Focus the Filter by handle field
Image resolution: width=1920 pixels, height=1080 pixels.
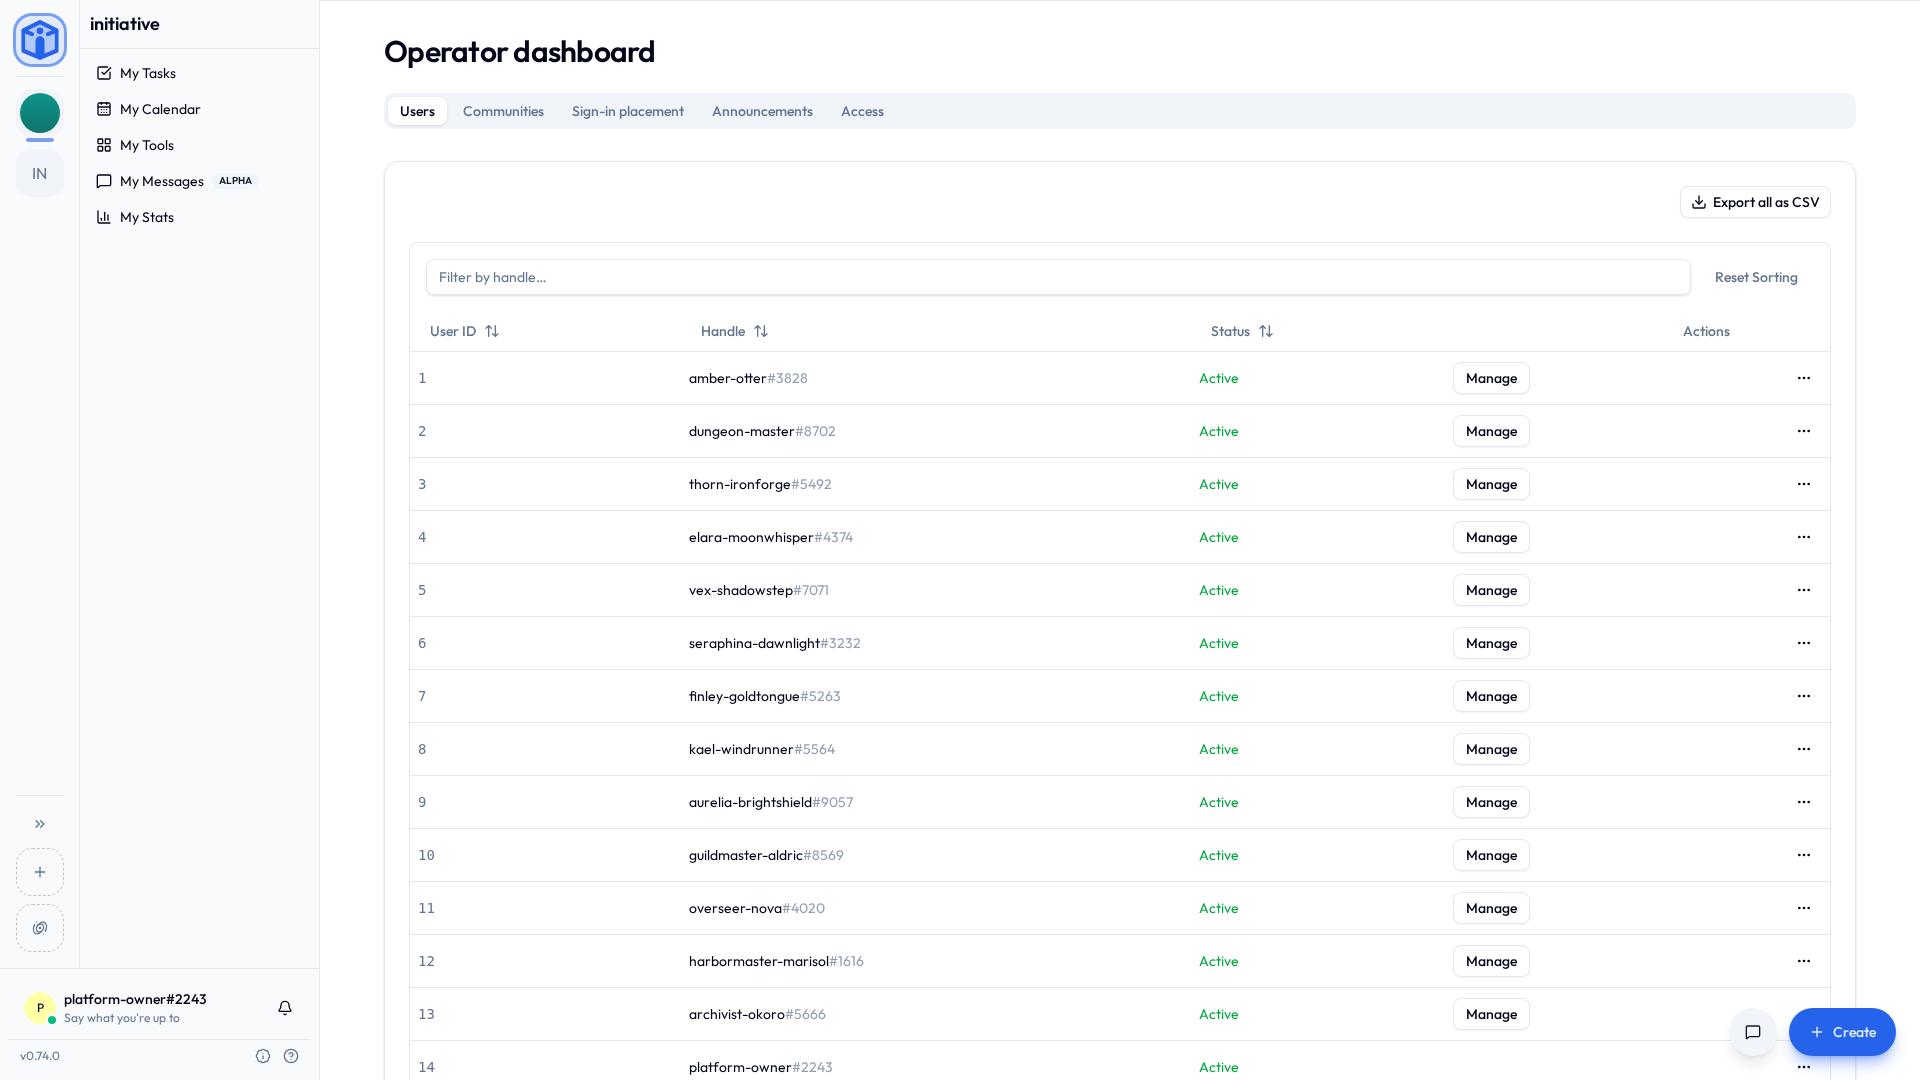[x=1058, y=277]
